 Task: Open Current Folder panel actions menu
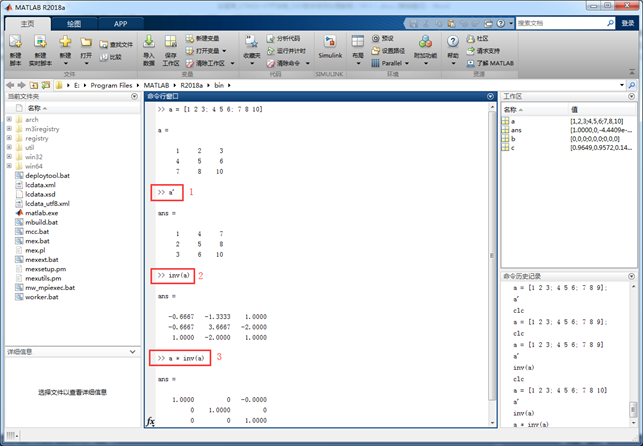(135, 96)
